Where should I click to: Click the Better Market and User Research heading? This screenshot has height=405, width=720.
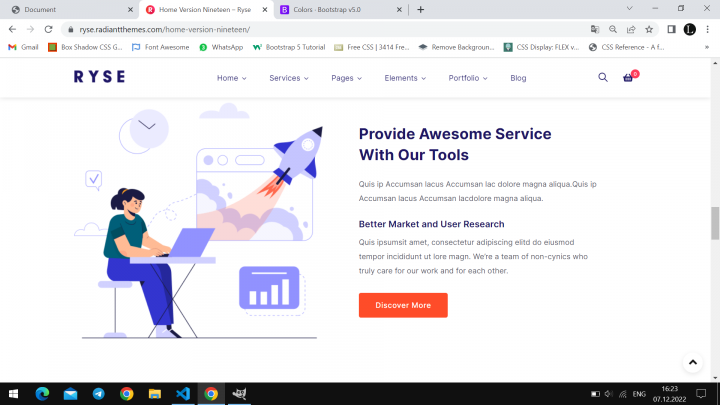point(431,224)
